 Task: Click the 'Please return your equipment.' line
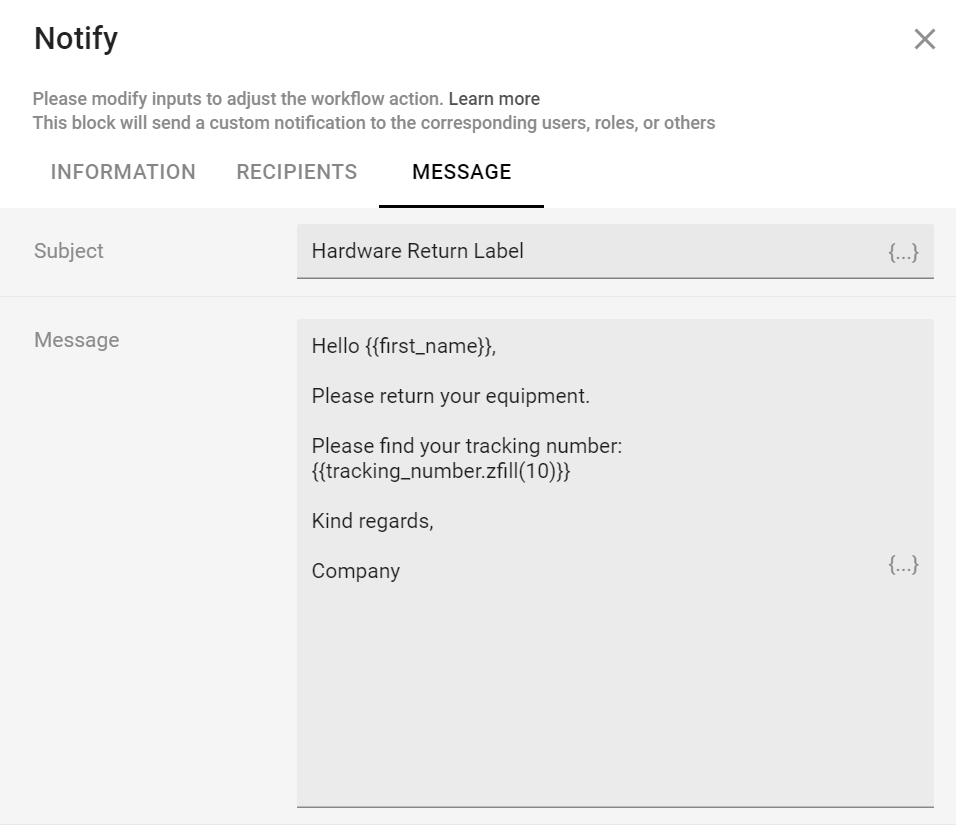coord(450,396)
